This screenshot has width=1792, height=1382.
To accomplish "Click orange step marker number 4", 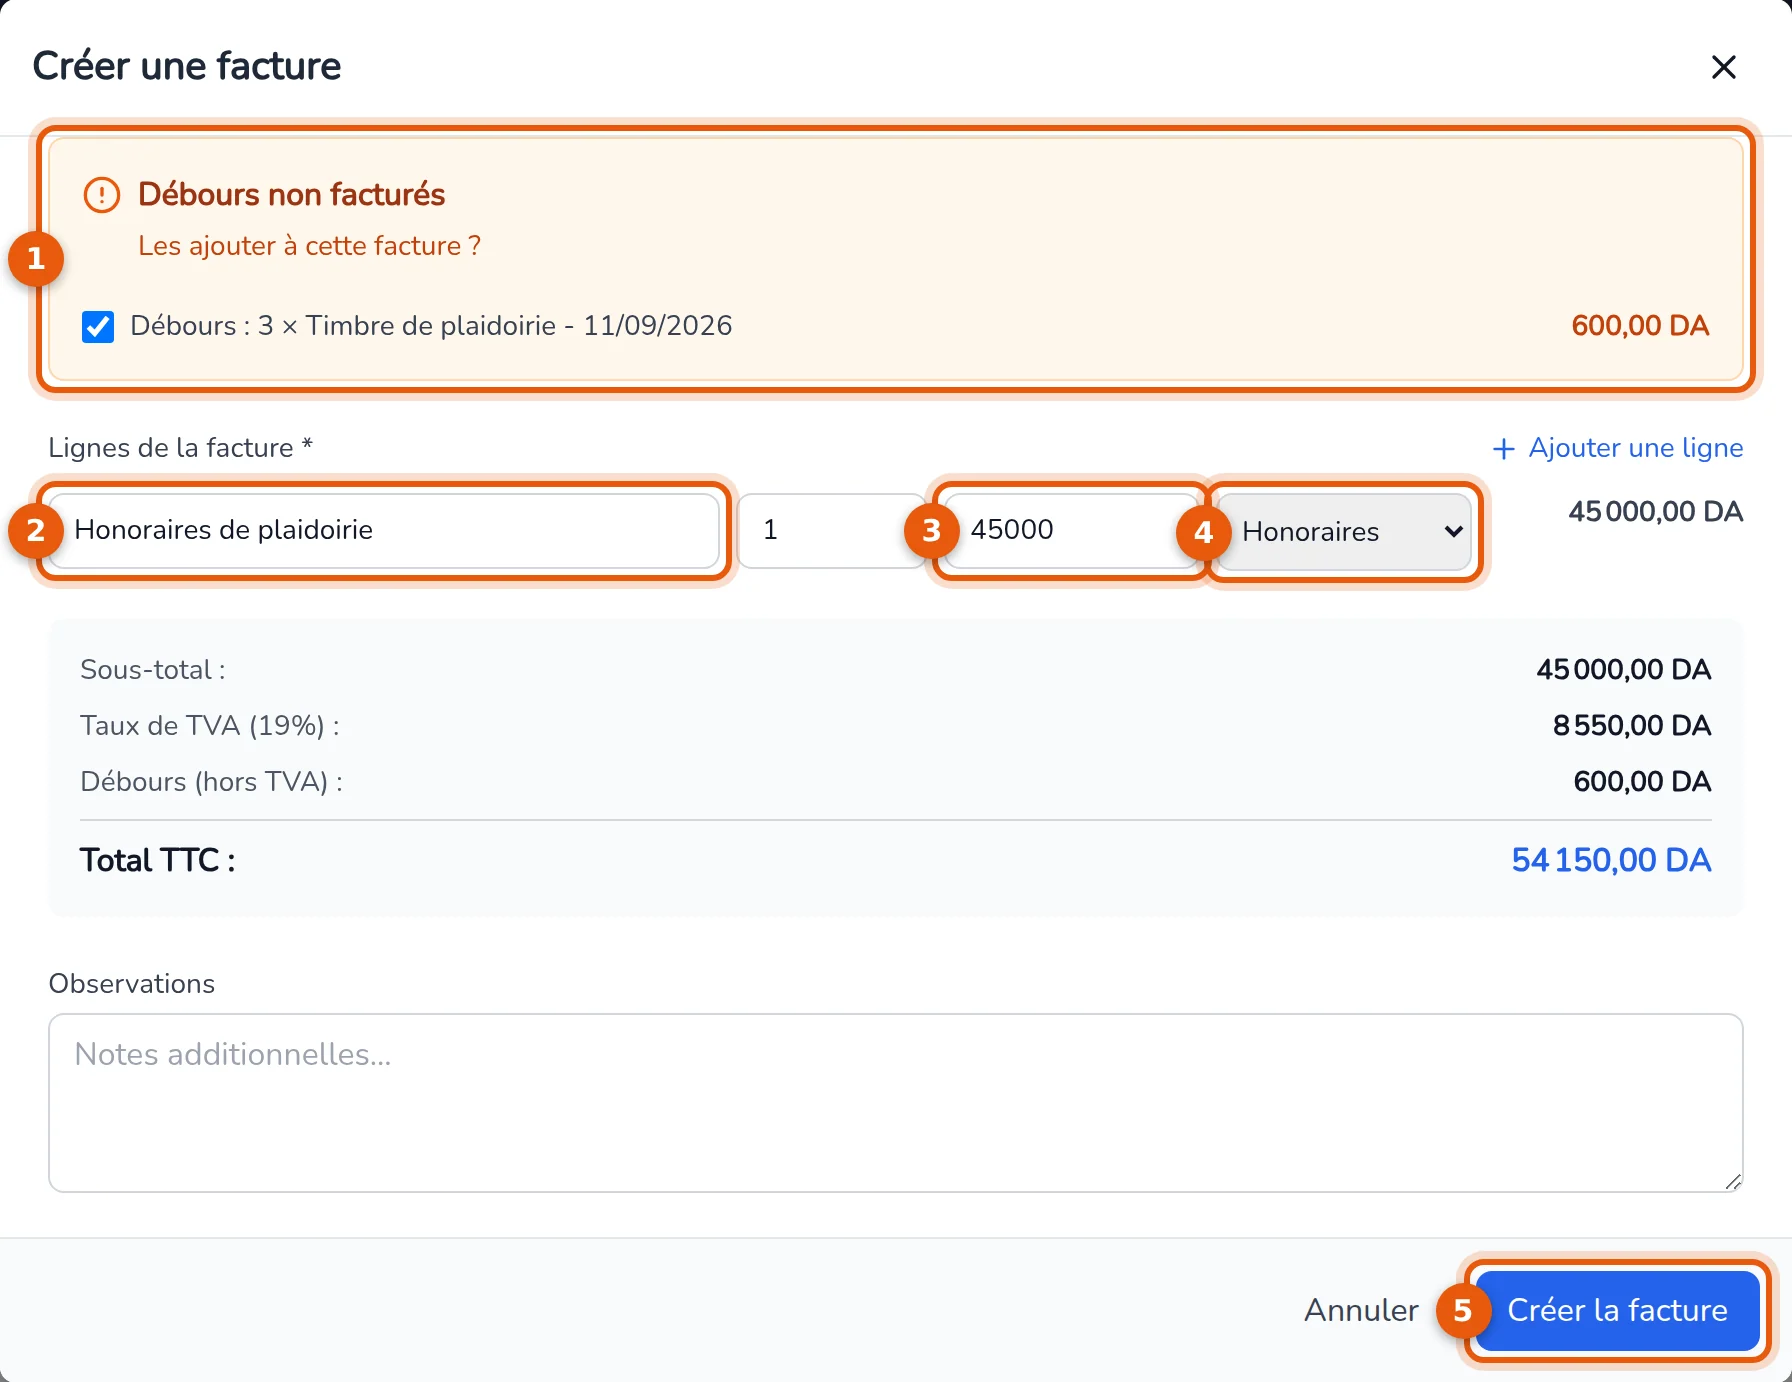I will point(1203,532).
